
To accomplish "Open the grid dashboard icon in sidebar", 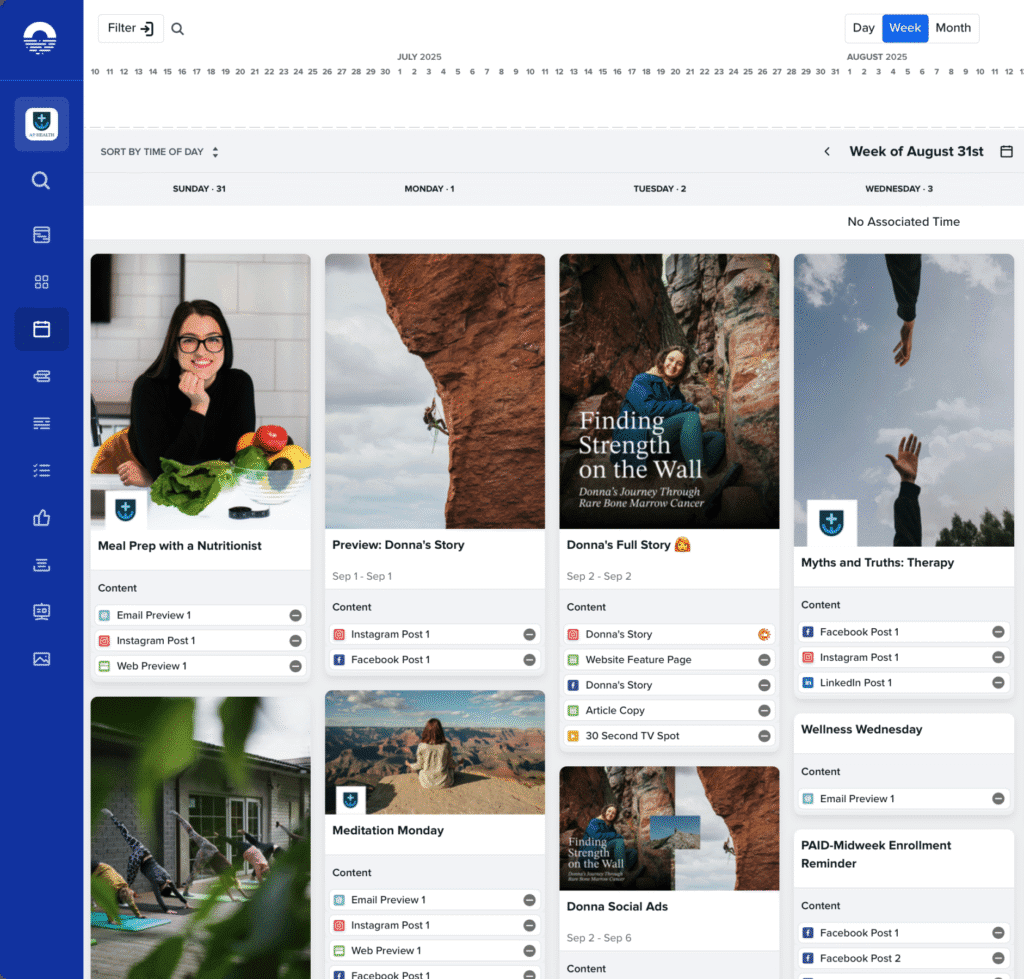I will pos(41,282).
